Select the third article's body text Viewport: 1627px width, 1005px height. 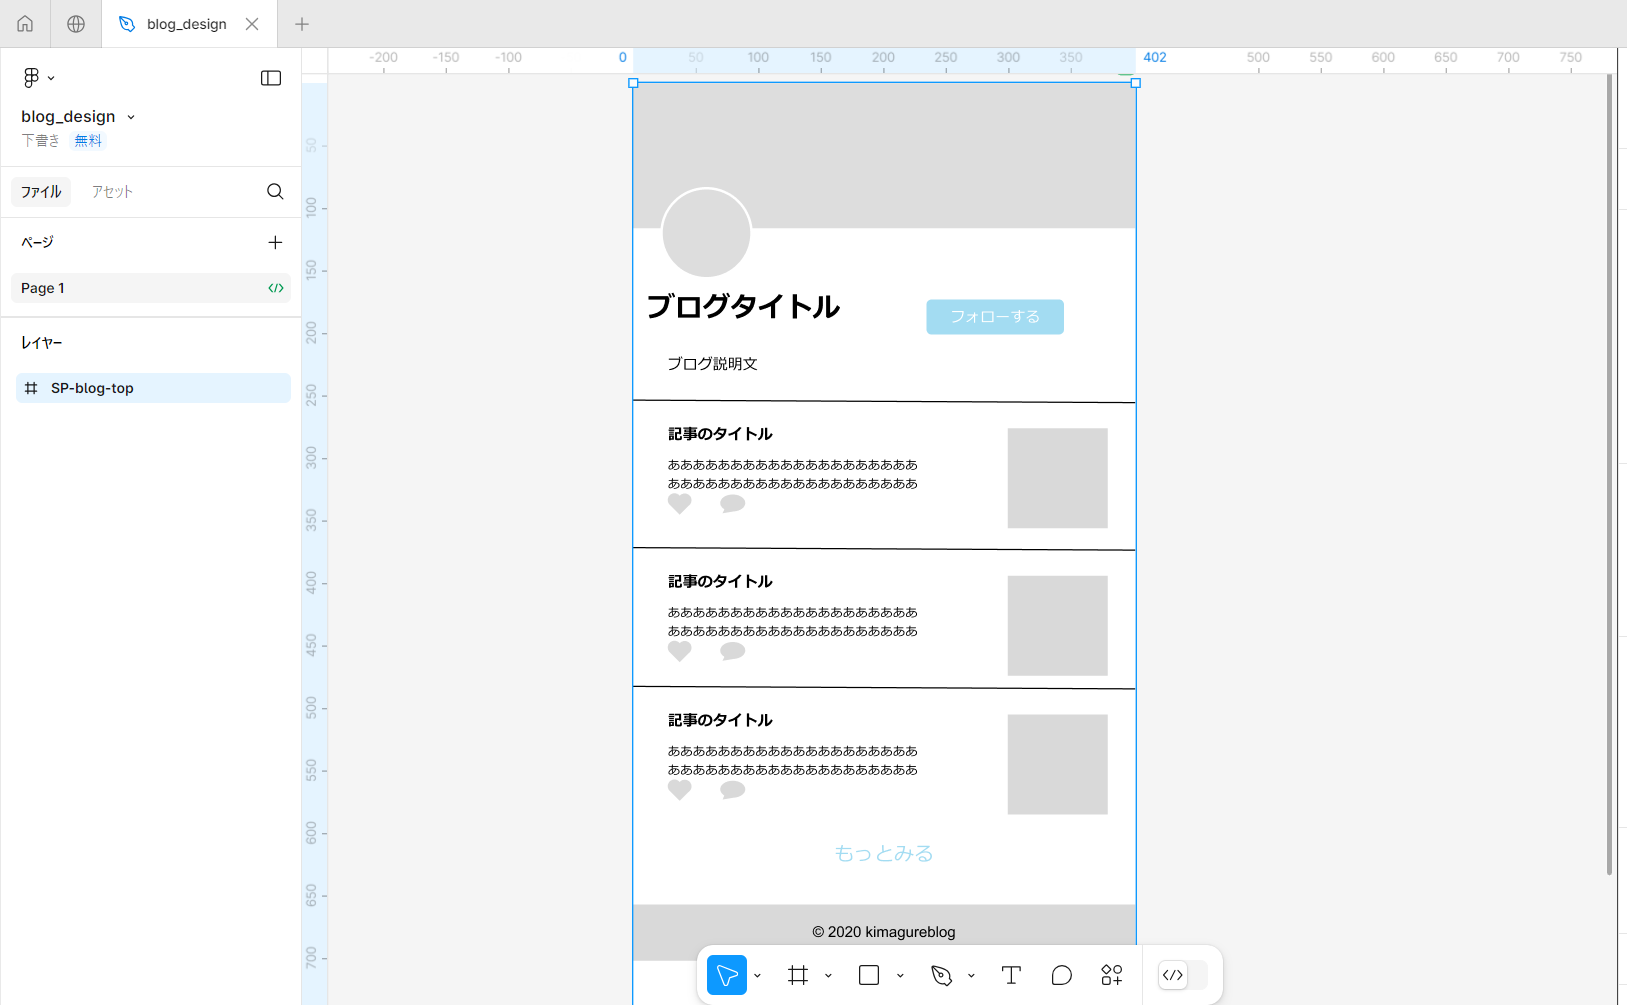(793, 760)
